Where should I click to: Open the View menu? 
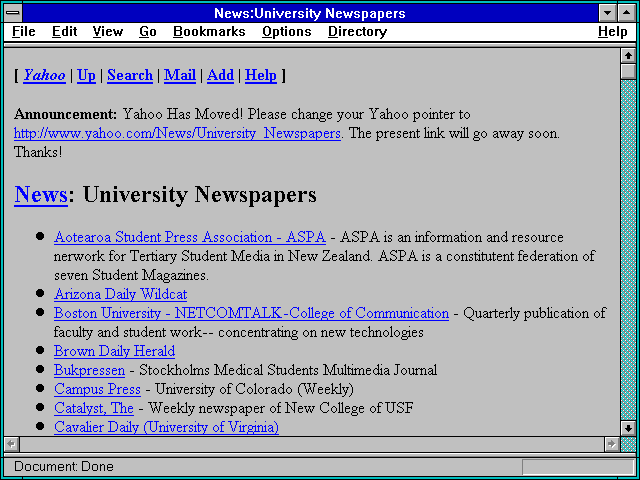tap(107, 32)
